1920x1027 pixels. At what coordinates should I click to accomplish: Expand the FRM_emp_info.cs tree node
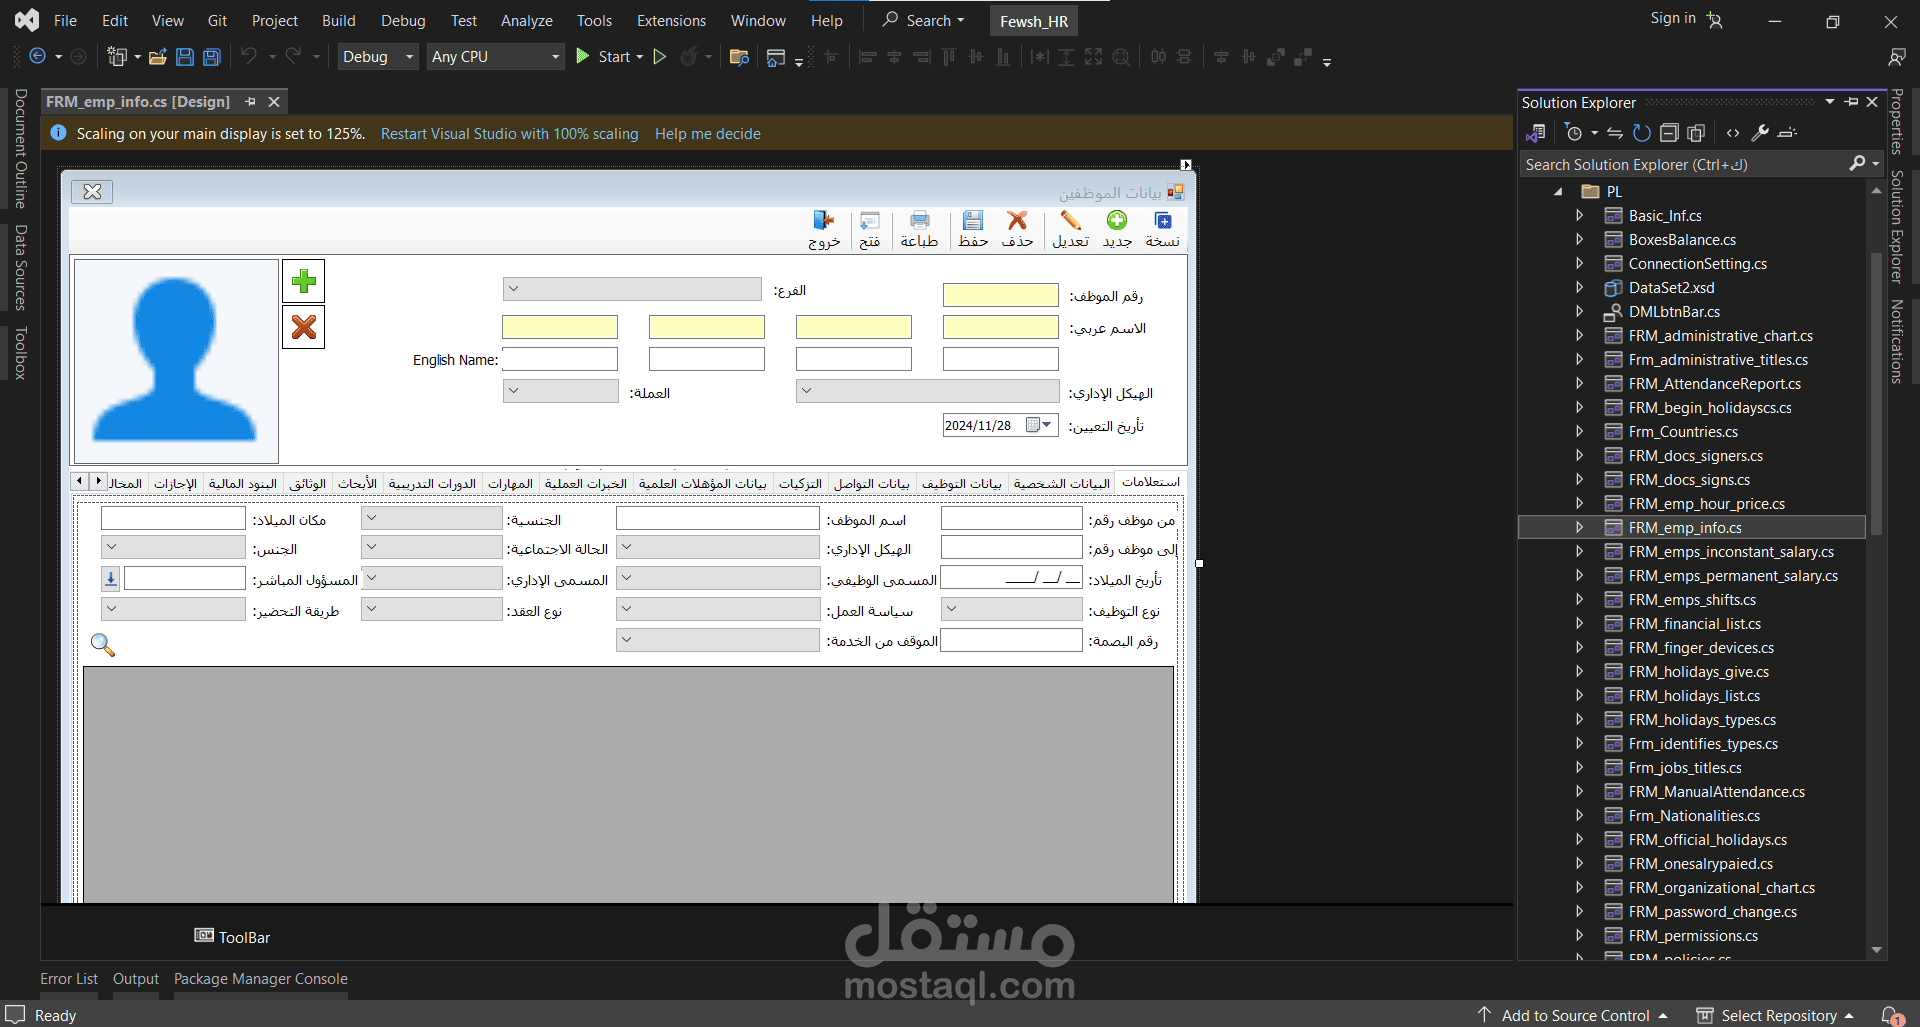coord(1579,527)
